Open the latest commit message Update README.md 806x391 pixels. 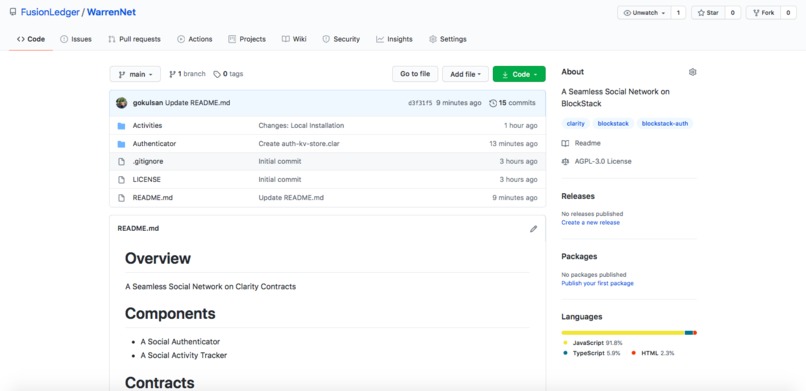click(197, 103)
